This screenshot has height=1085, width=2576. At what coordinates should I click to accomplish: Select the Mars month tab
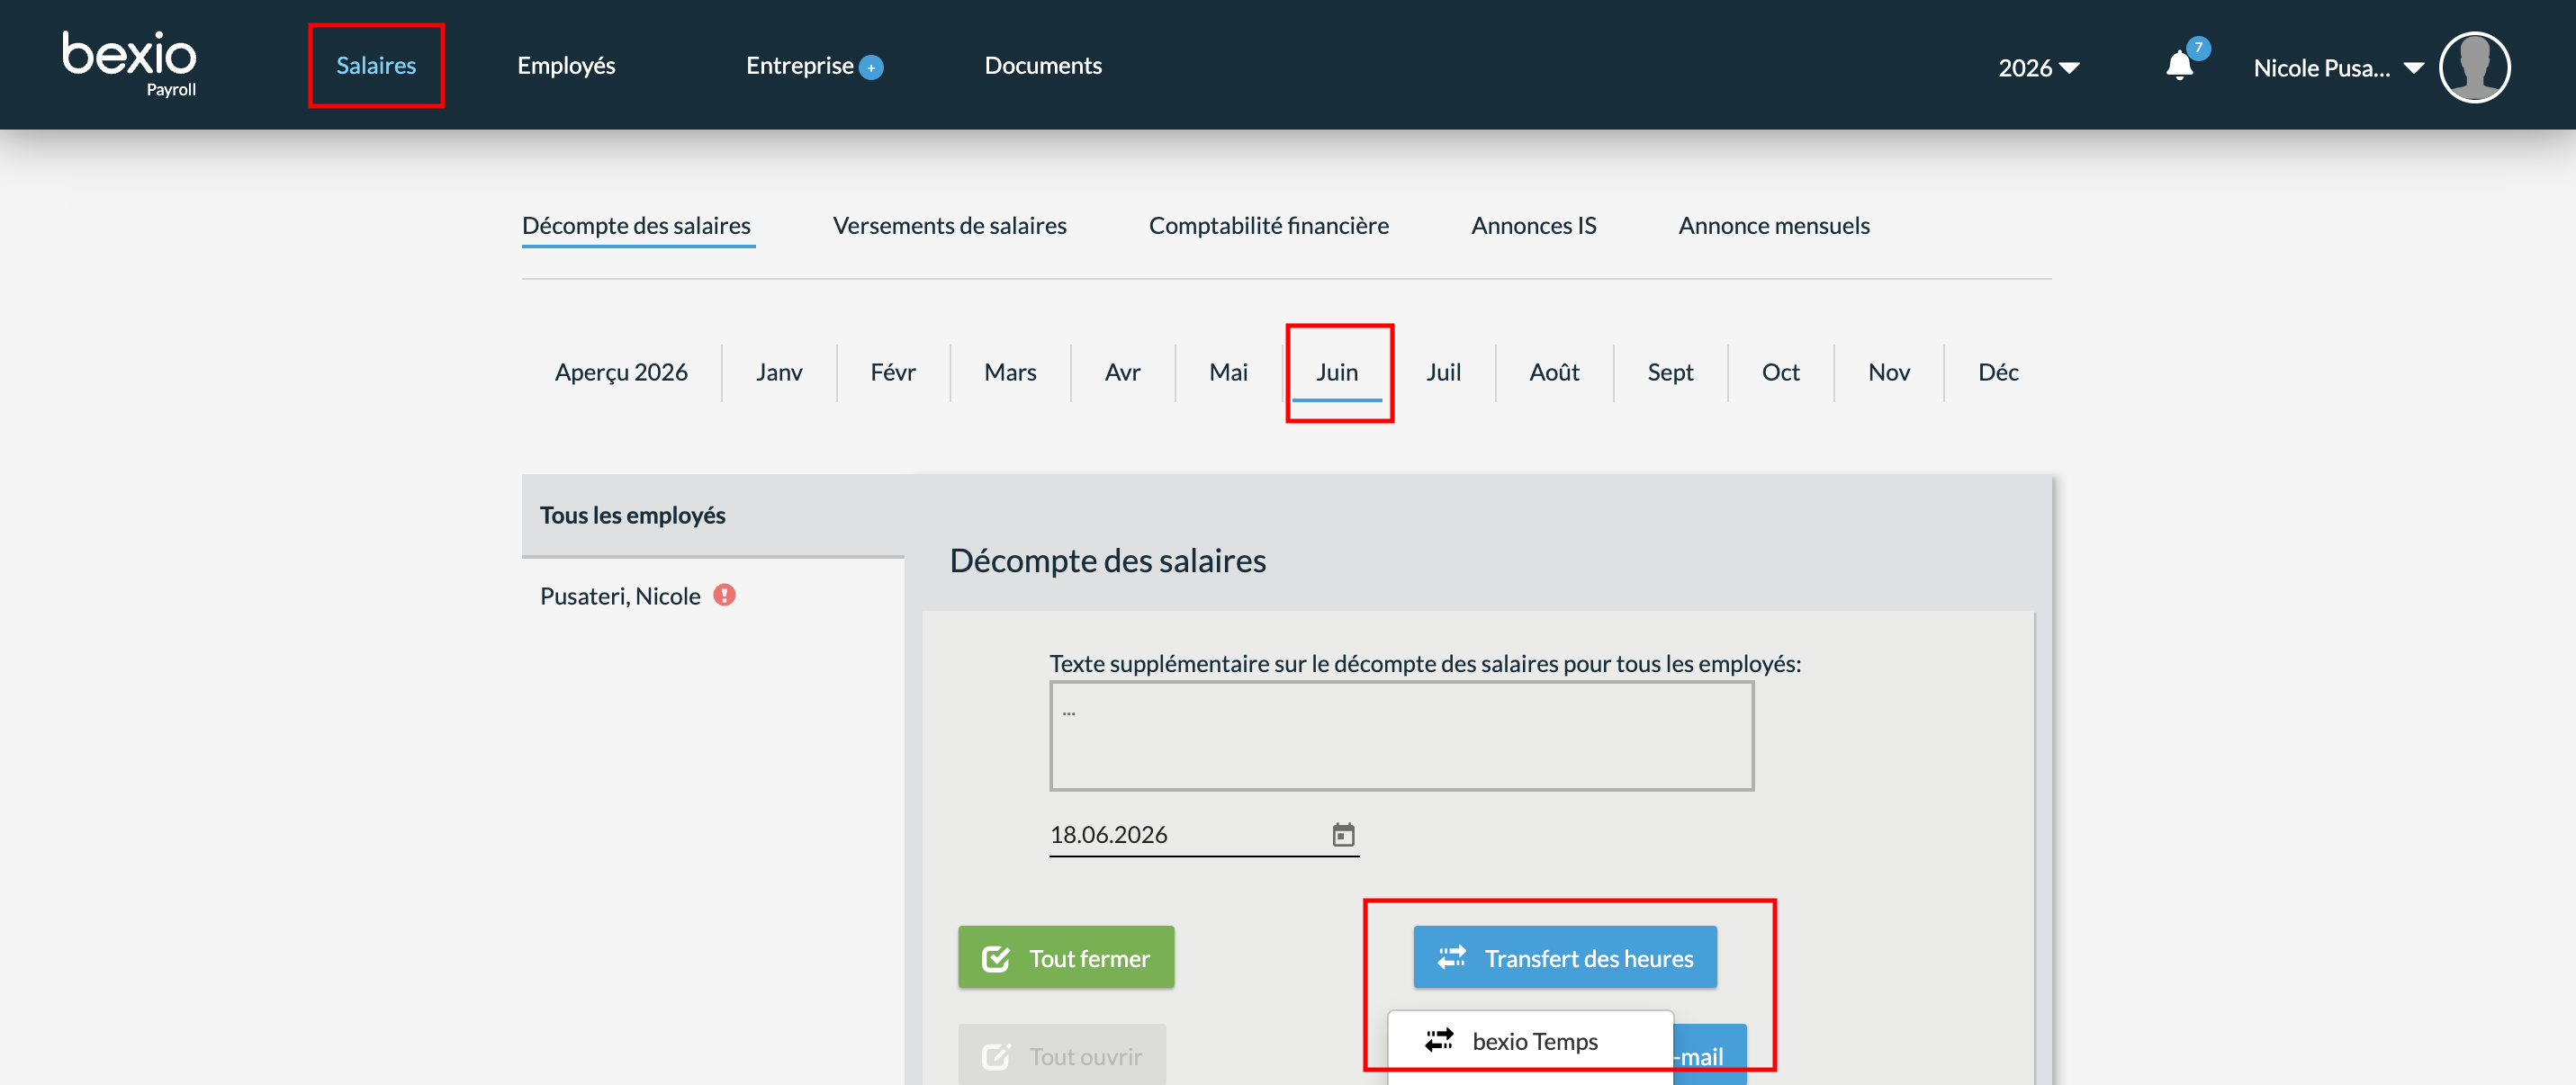1010,372
